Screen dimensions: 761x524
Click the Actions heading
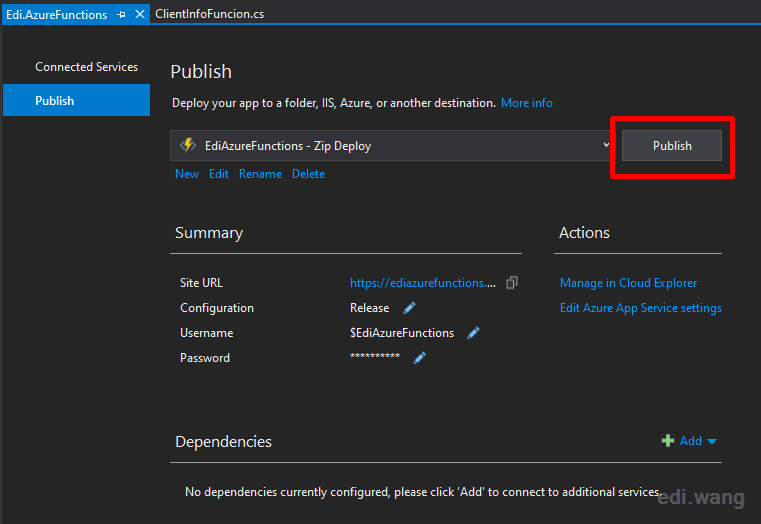[584, 233]
